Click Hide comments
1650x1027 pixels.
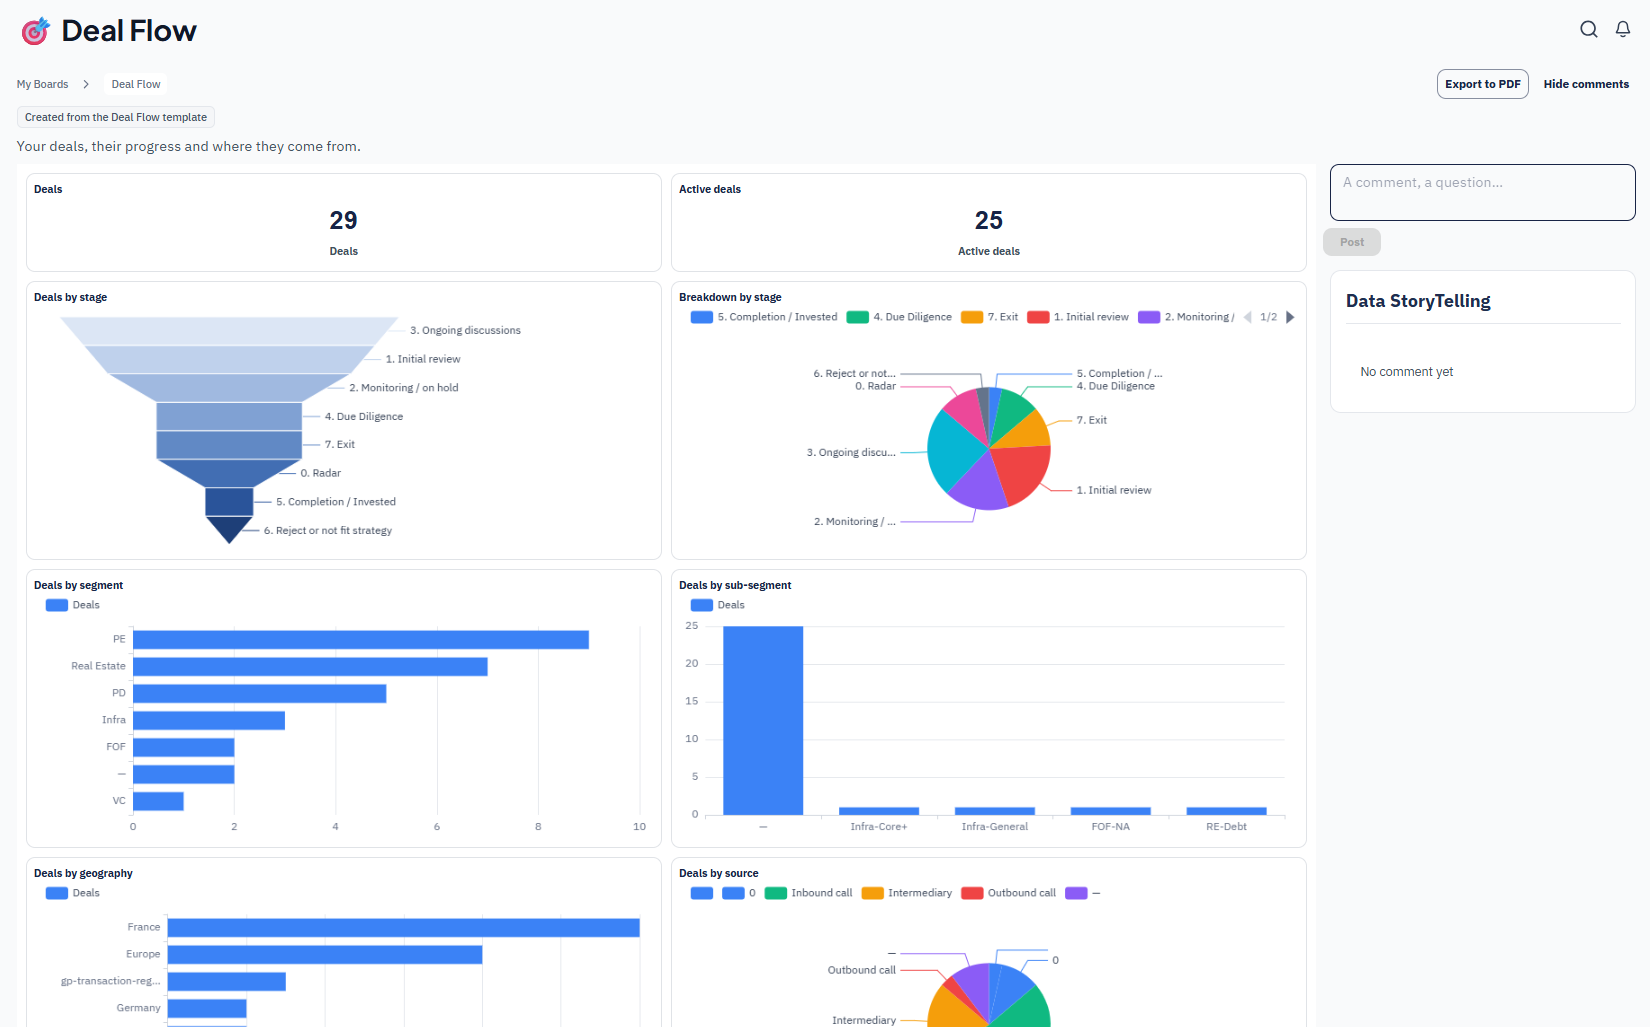(x=1586, y=84)
